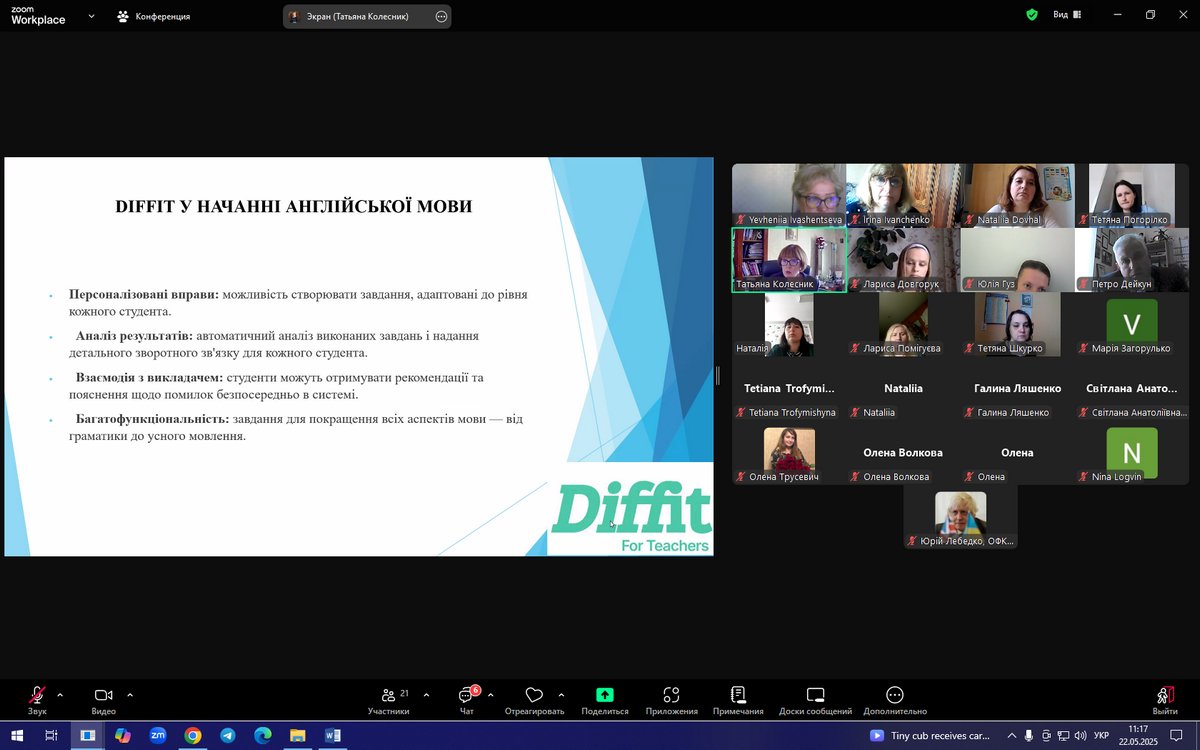Click the system tray microphone icon
1200x750 pixels.
tap(1029, 736)
